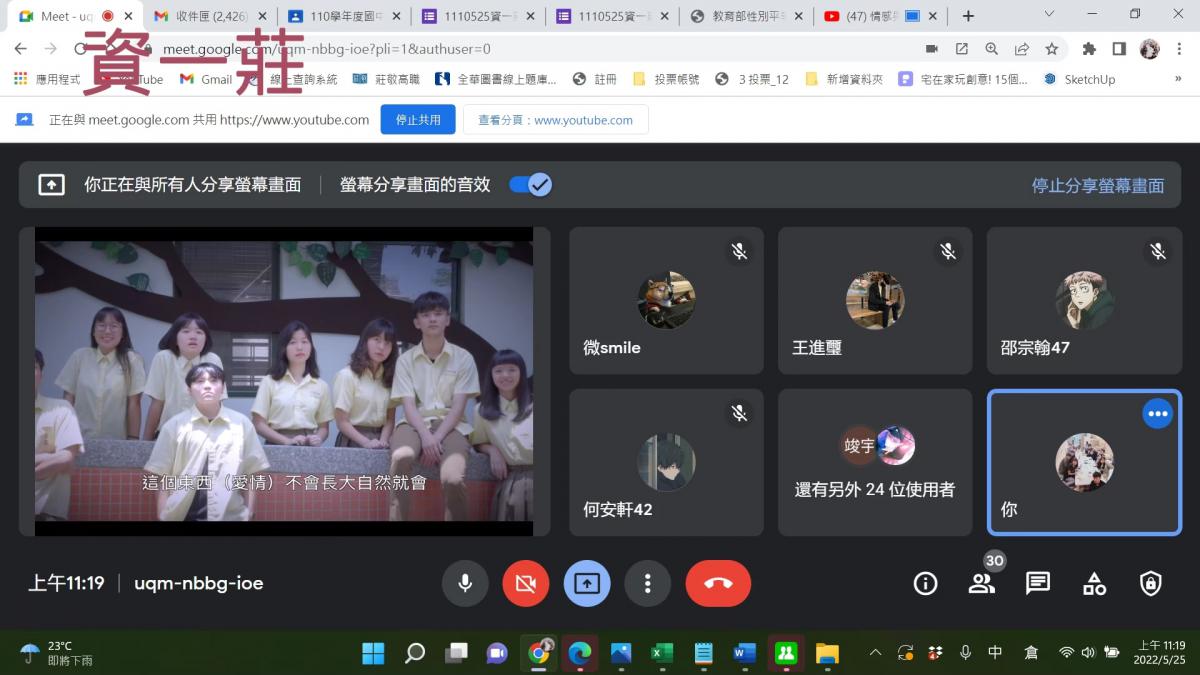Open the Chrome profile avatar

coord(1150,49)
